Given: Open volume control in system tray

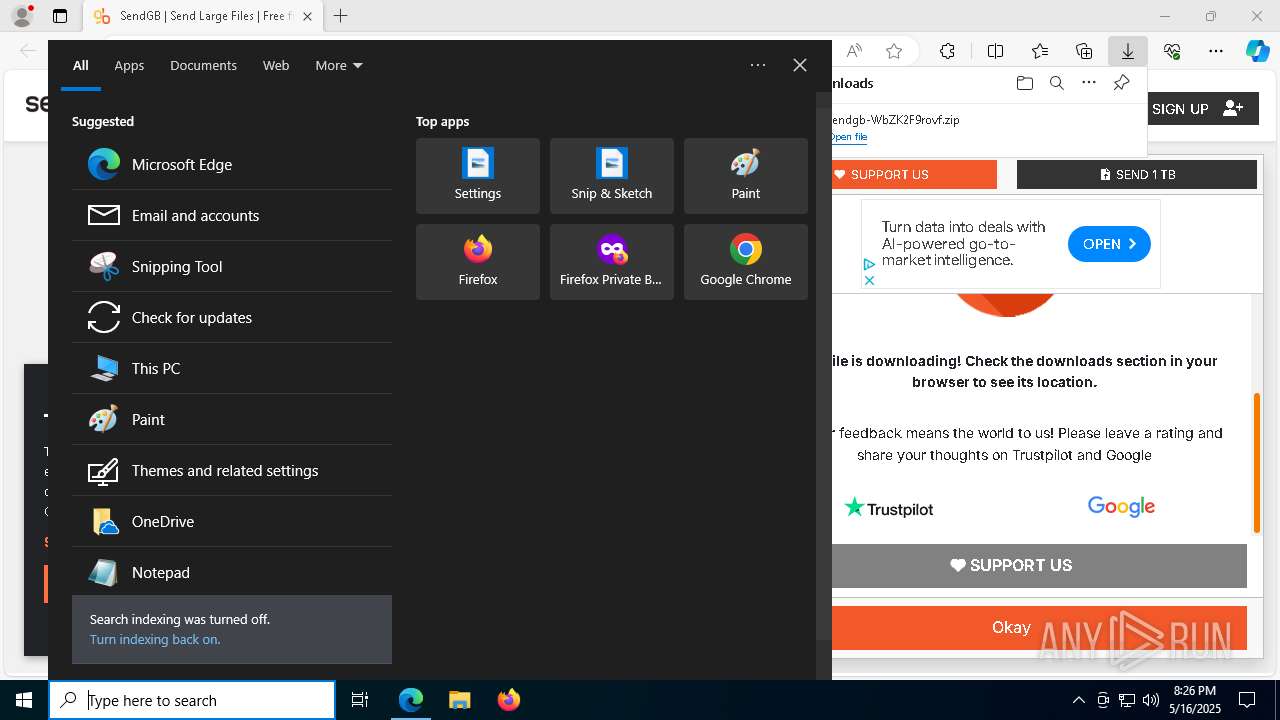Looking at the screenshot, I should [1151, 700].
